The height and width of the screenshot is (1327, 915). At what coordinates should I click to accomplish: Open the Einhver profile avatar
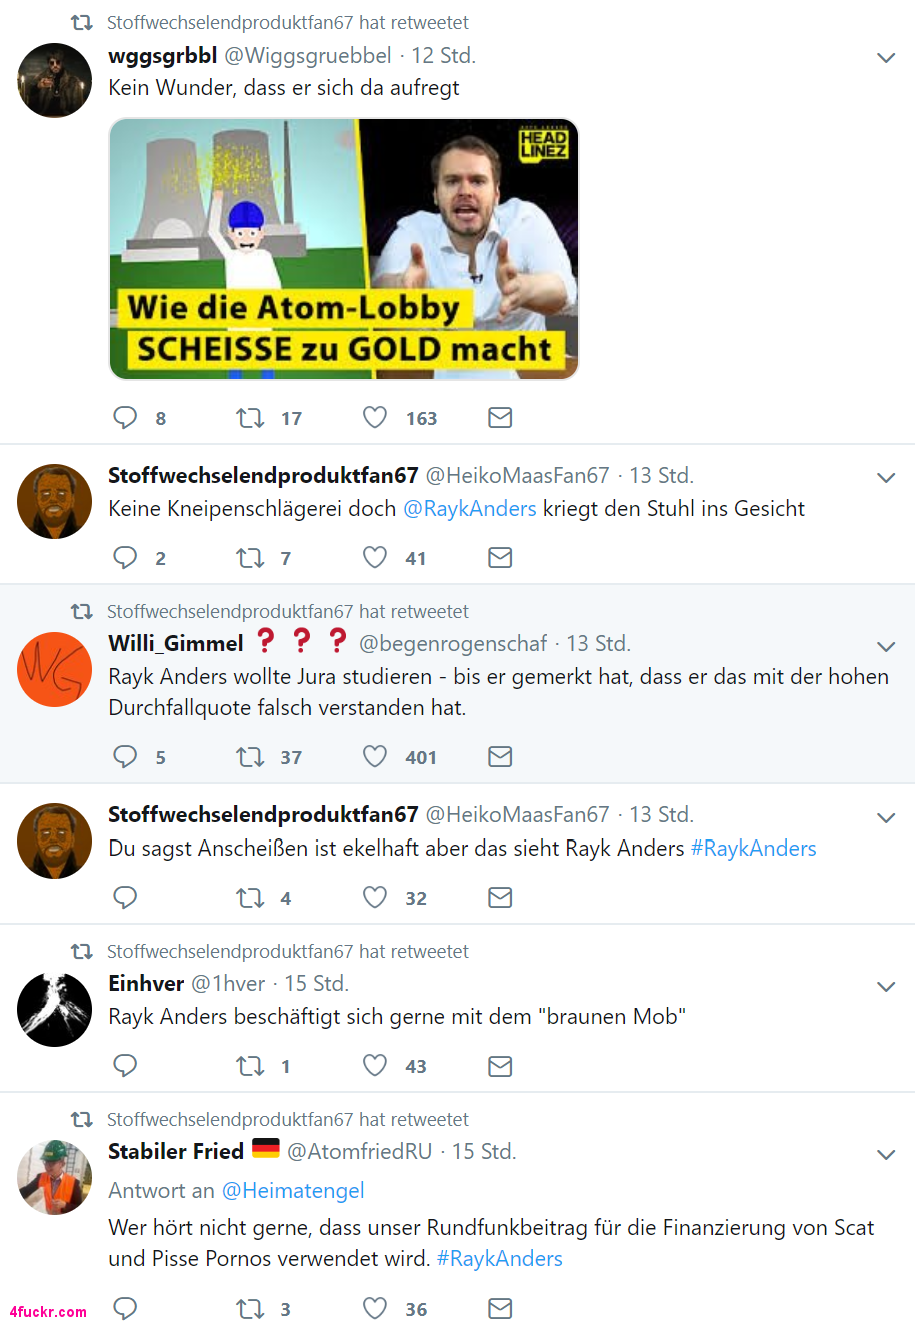(55, 1009)
